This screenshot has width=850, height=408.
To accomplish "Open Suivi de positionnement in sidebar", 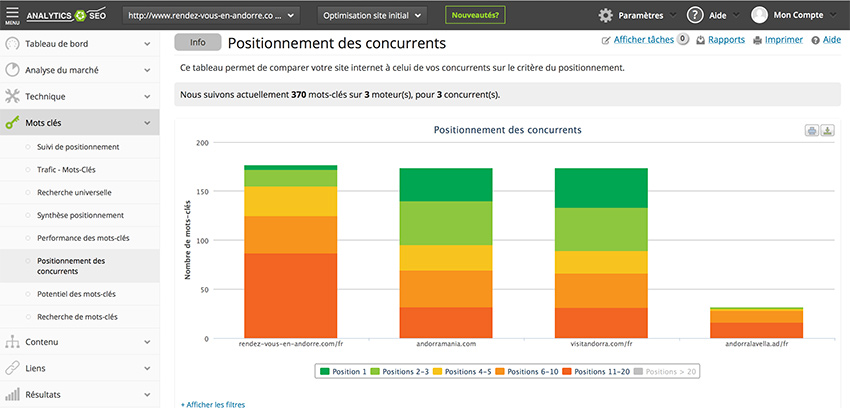I will coord(78,147).
